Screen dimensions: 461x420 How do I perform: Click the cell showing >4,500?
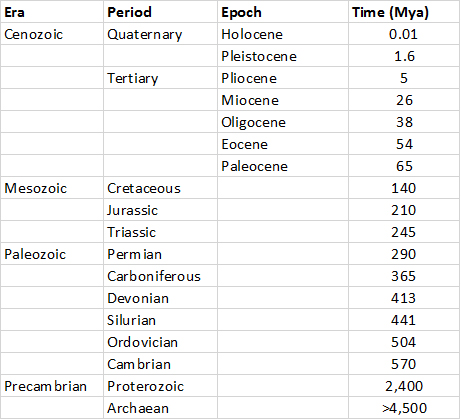click(x=404, y=408)
